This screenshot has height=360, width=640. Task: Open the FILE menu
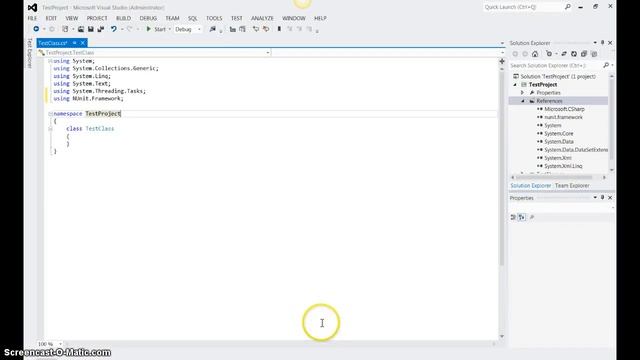32,18
